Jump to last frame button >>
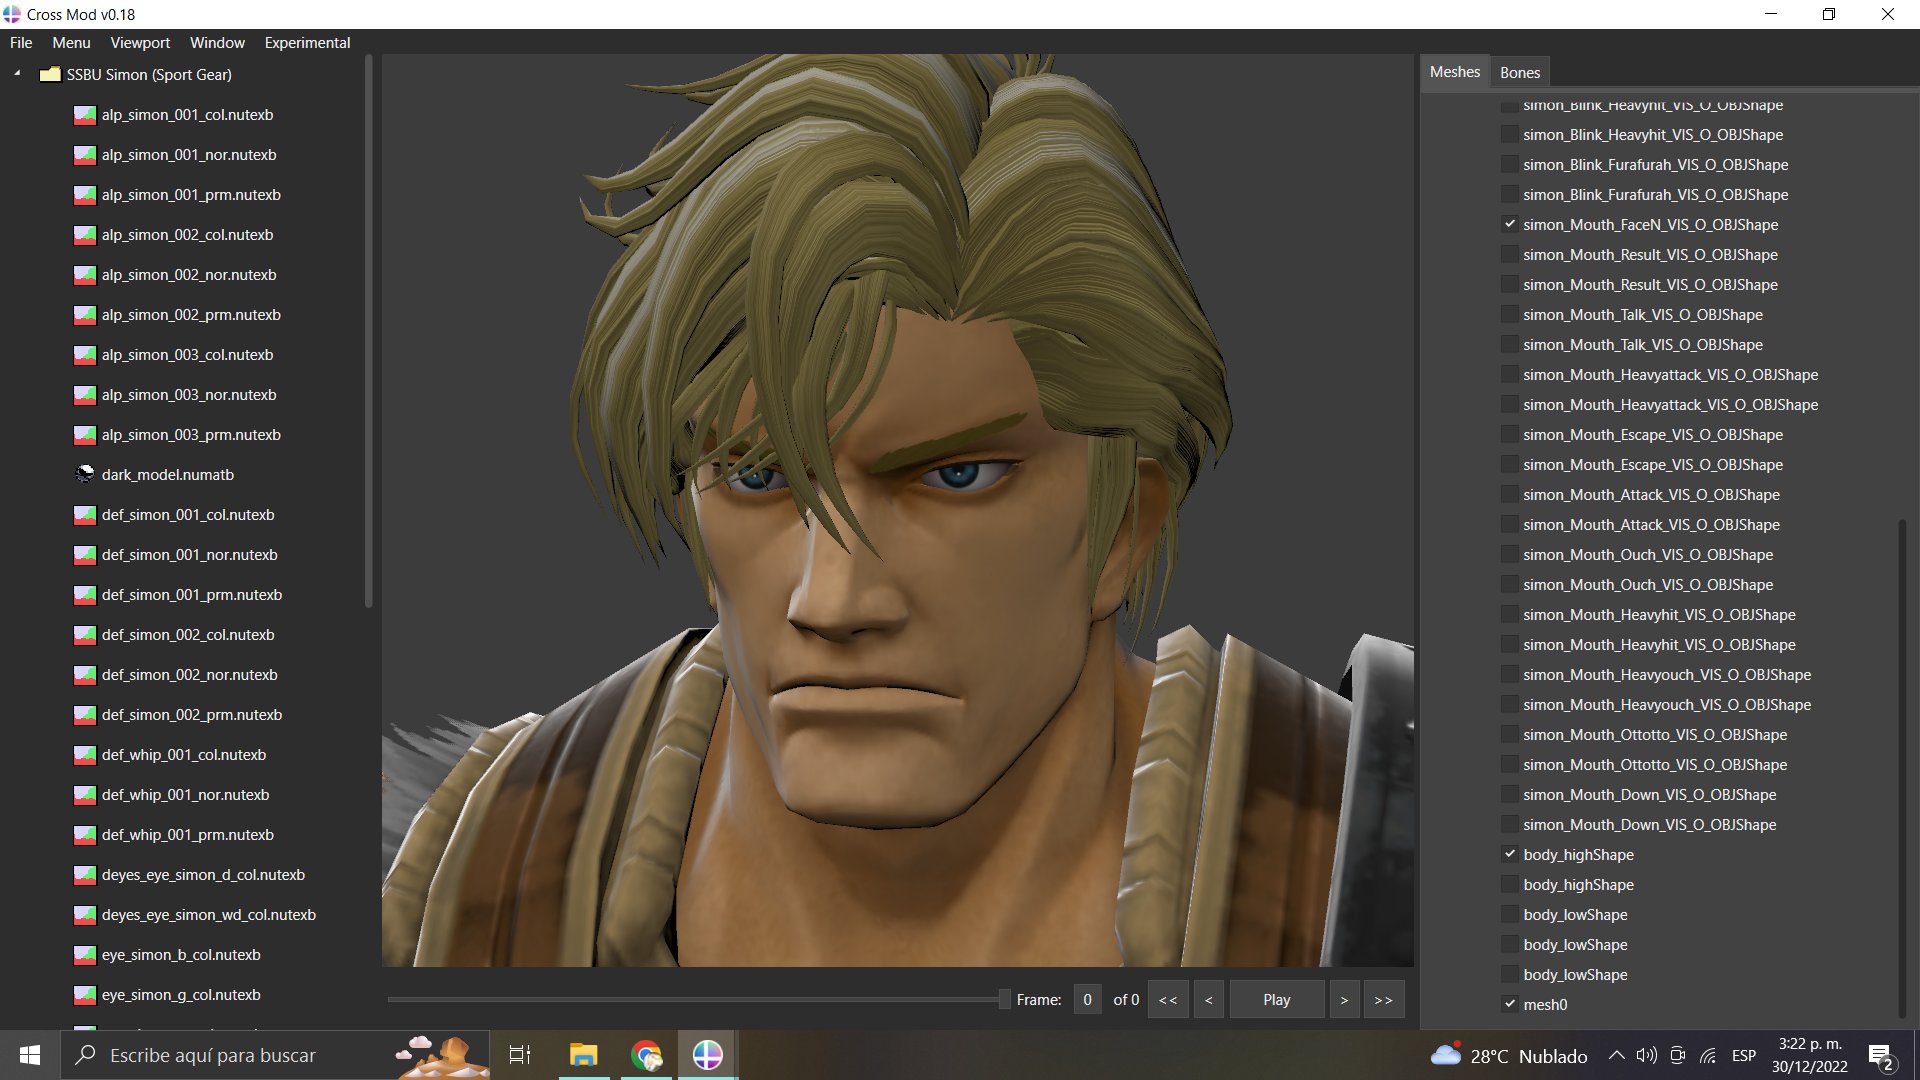Viewport: 1920px width, 1080px height. tap(1383, 1000)
